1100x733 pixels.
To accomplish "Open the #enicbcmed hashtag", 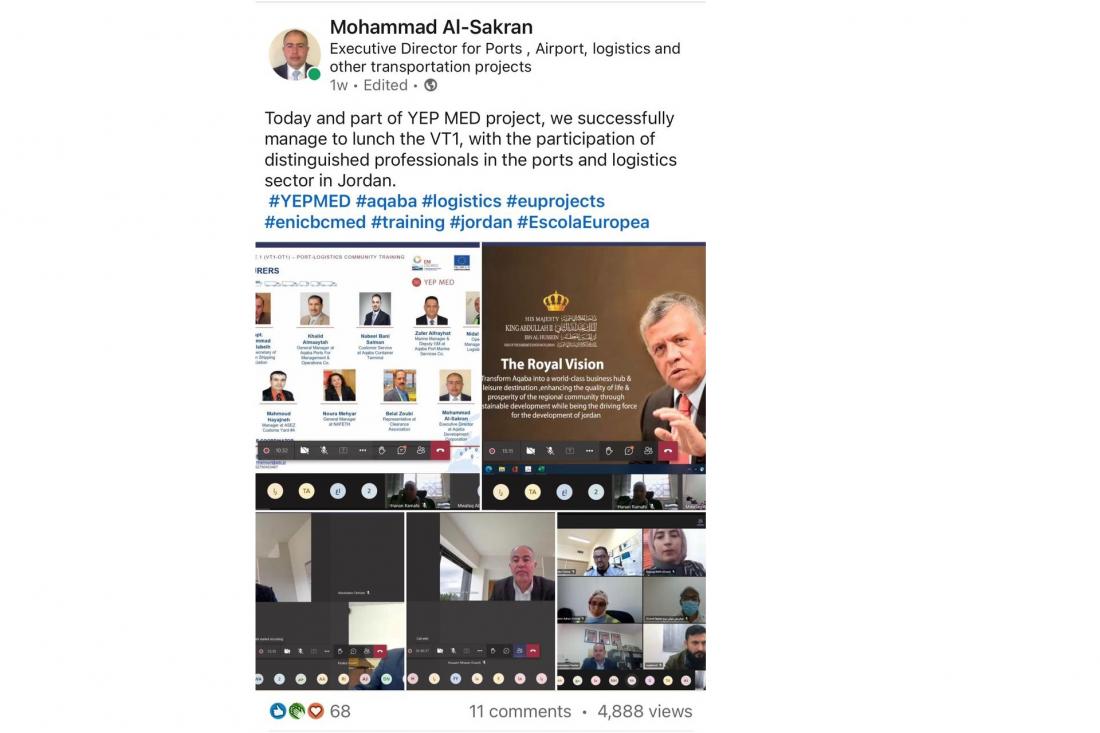I will [315, 222].
